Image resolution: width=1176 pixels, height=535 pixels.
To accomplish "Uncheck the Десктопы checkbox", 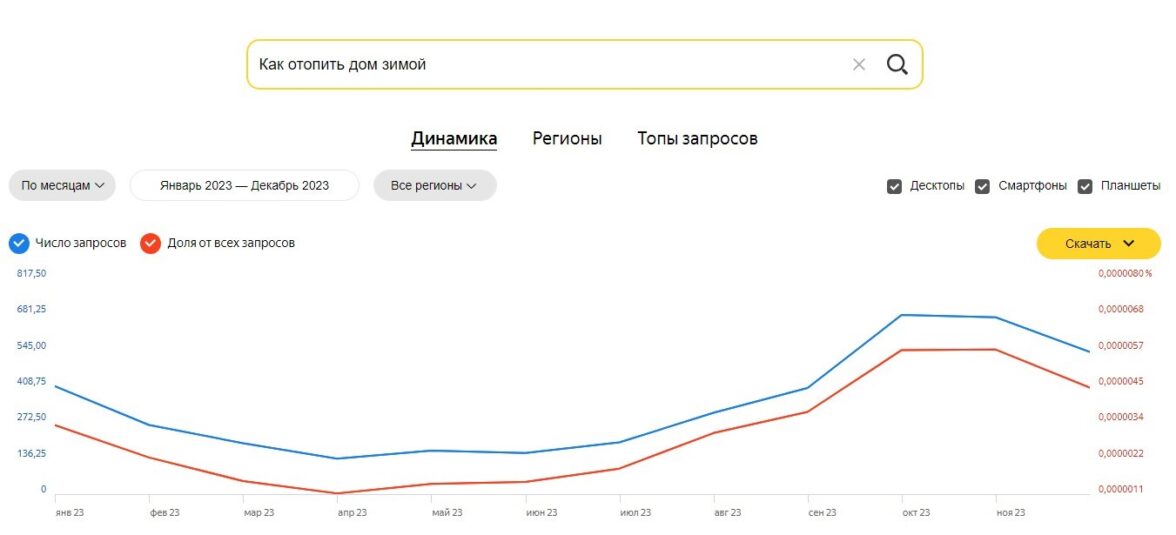I will [895, 186].
